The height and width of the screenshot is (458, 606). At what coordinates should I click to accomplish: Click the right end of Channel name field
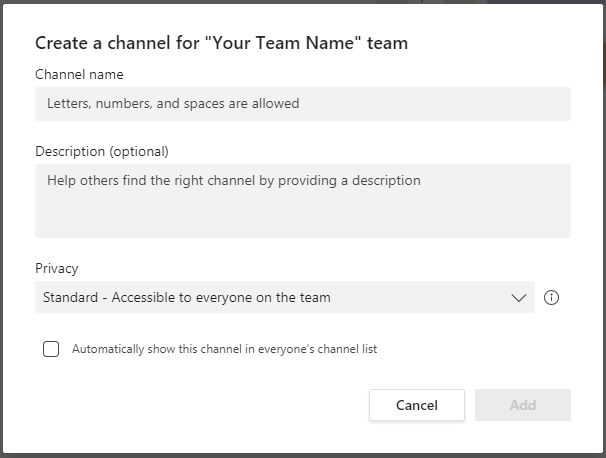pyautogui.click(x=550, y=104)
